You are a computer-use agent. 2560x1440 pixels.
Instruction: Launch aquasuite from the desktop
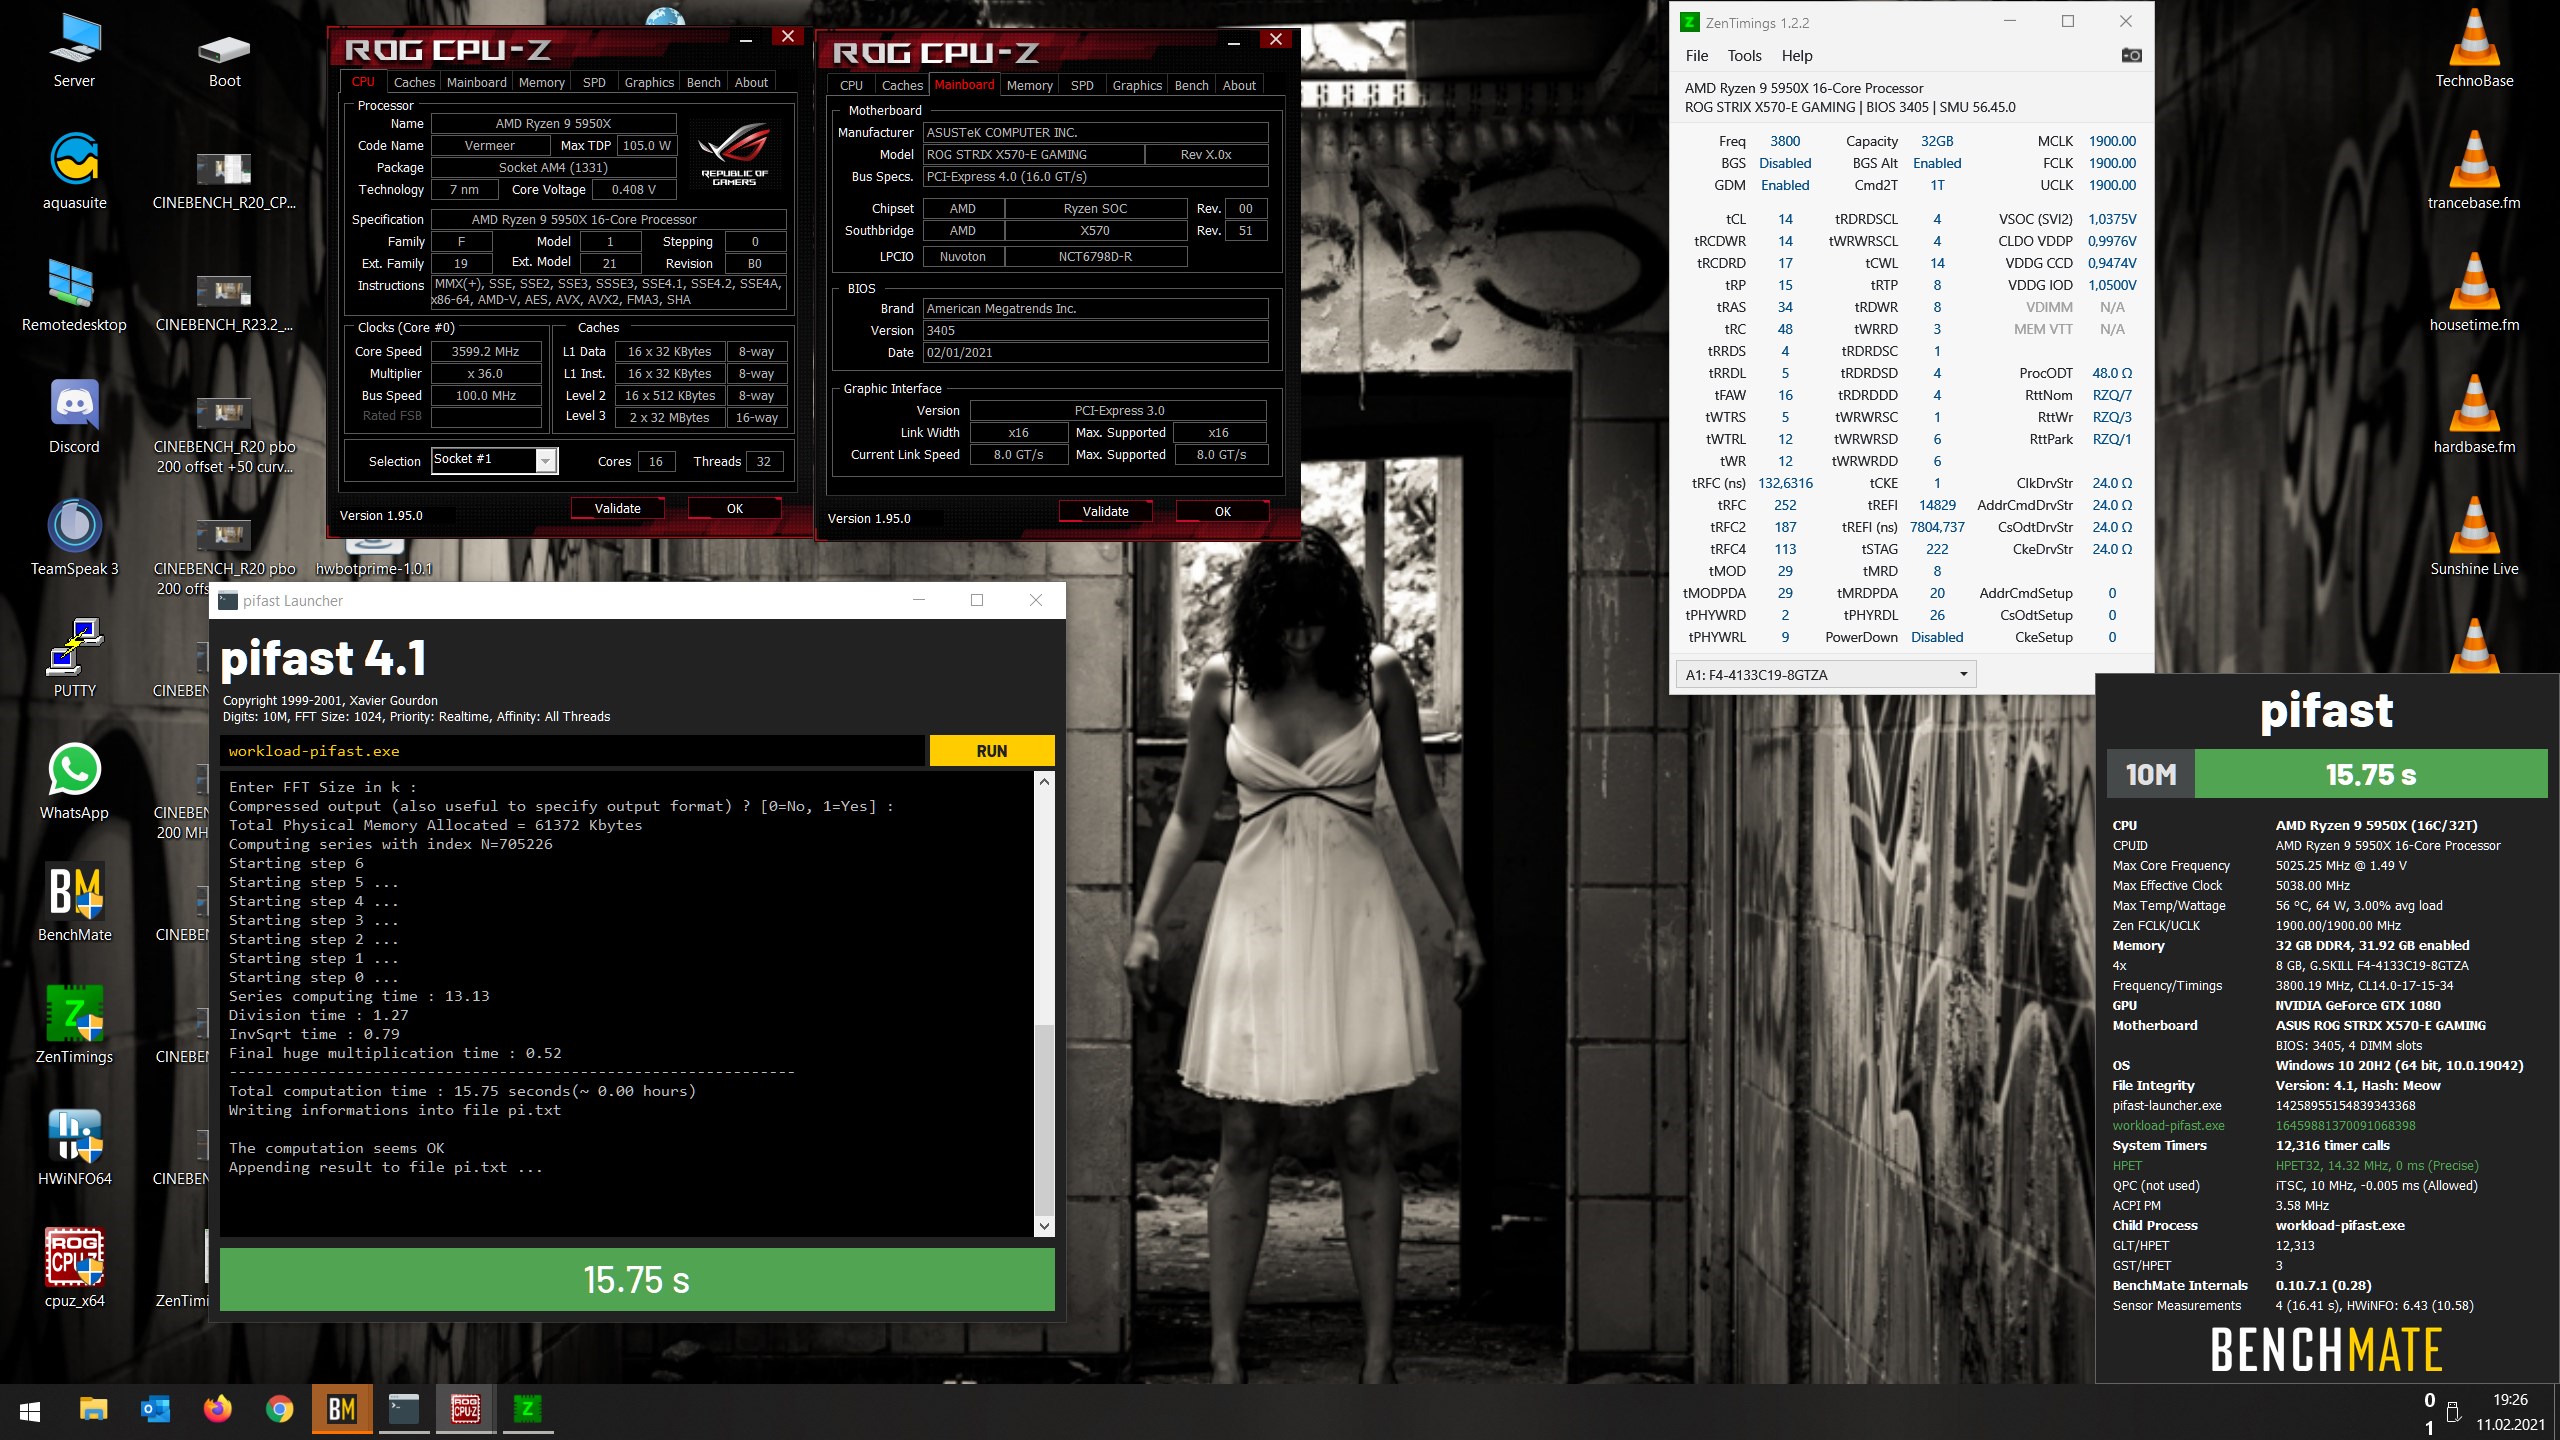click(74, 172)
